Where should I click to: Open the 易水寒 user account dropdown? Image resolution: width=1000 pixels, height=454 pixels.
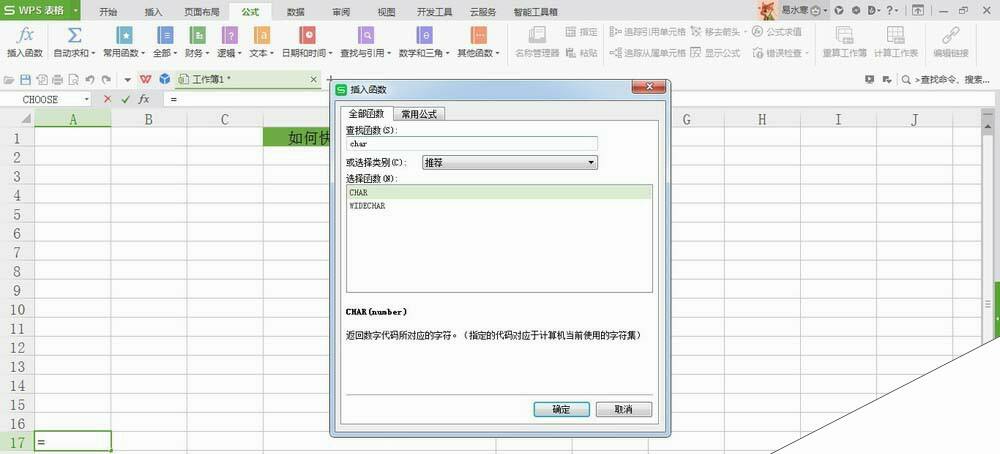(x=825, y=10)
